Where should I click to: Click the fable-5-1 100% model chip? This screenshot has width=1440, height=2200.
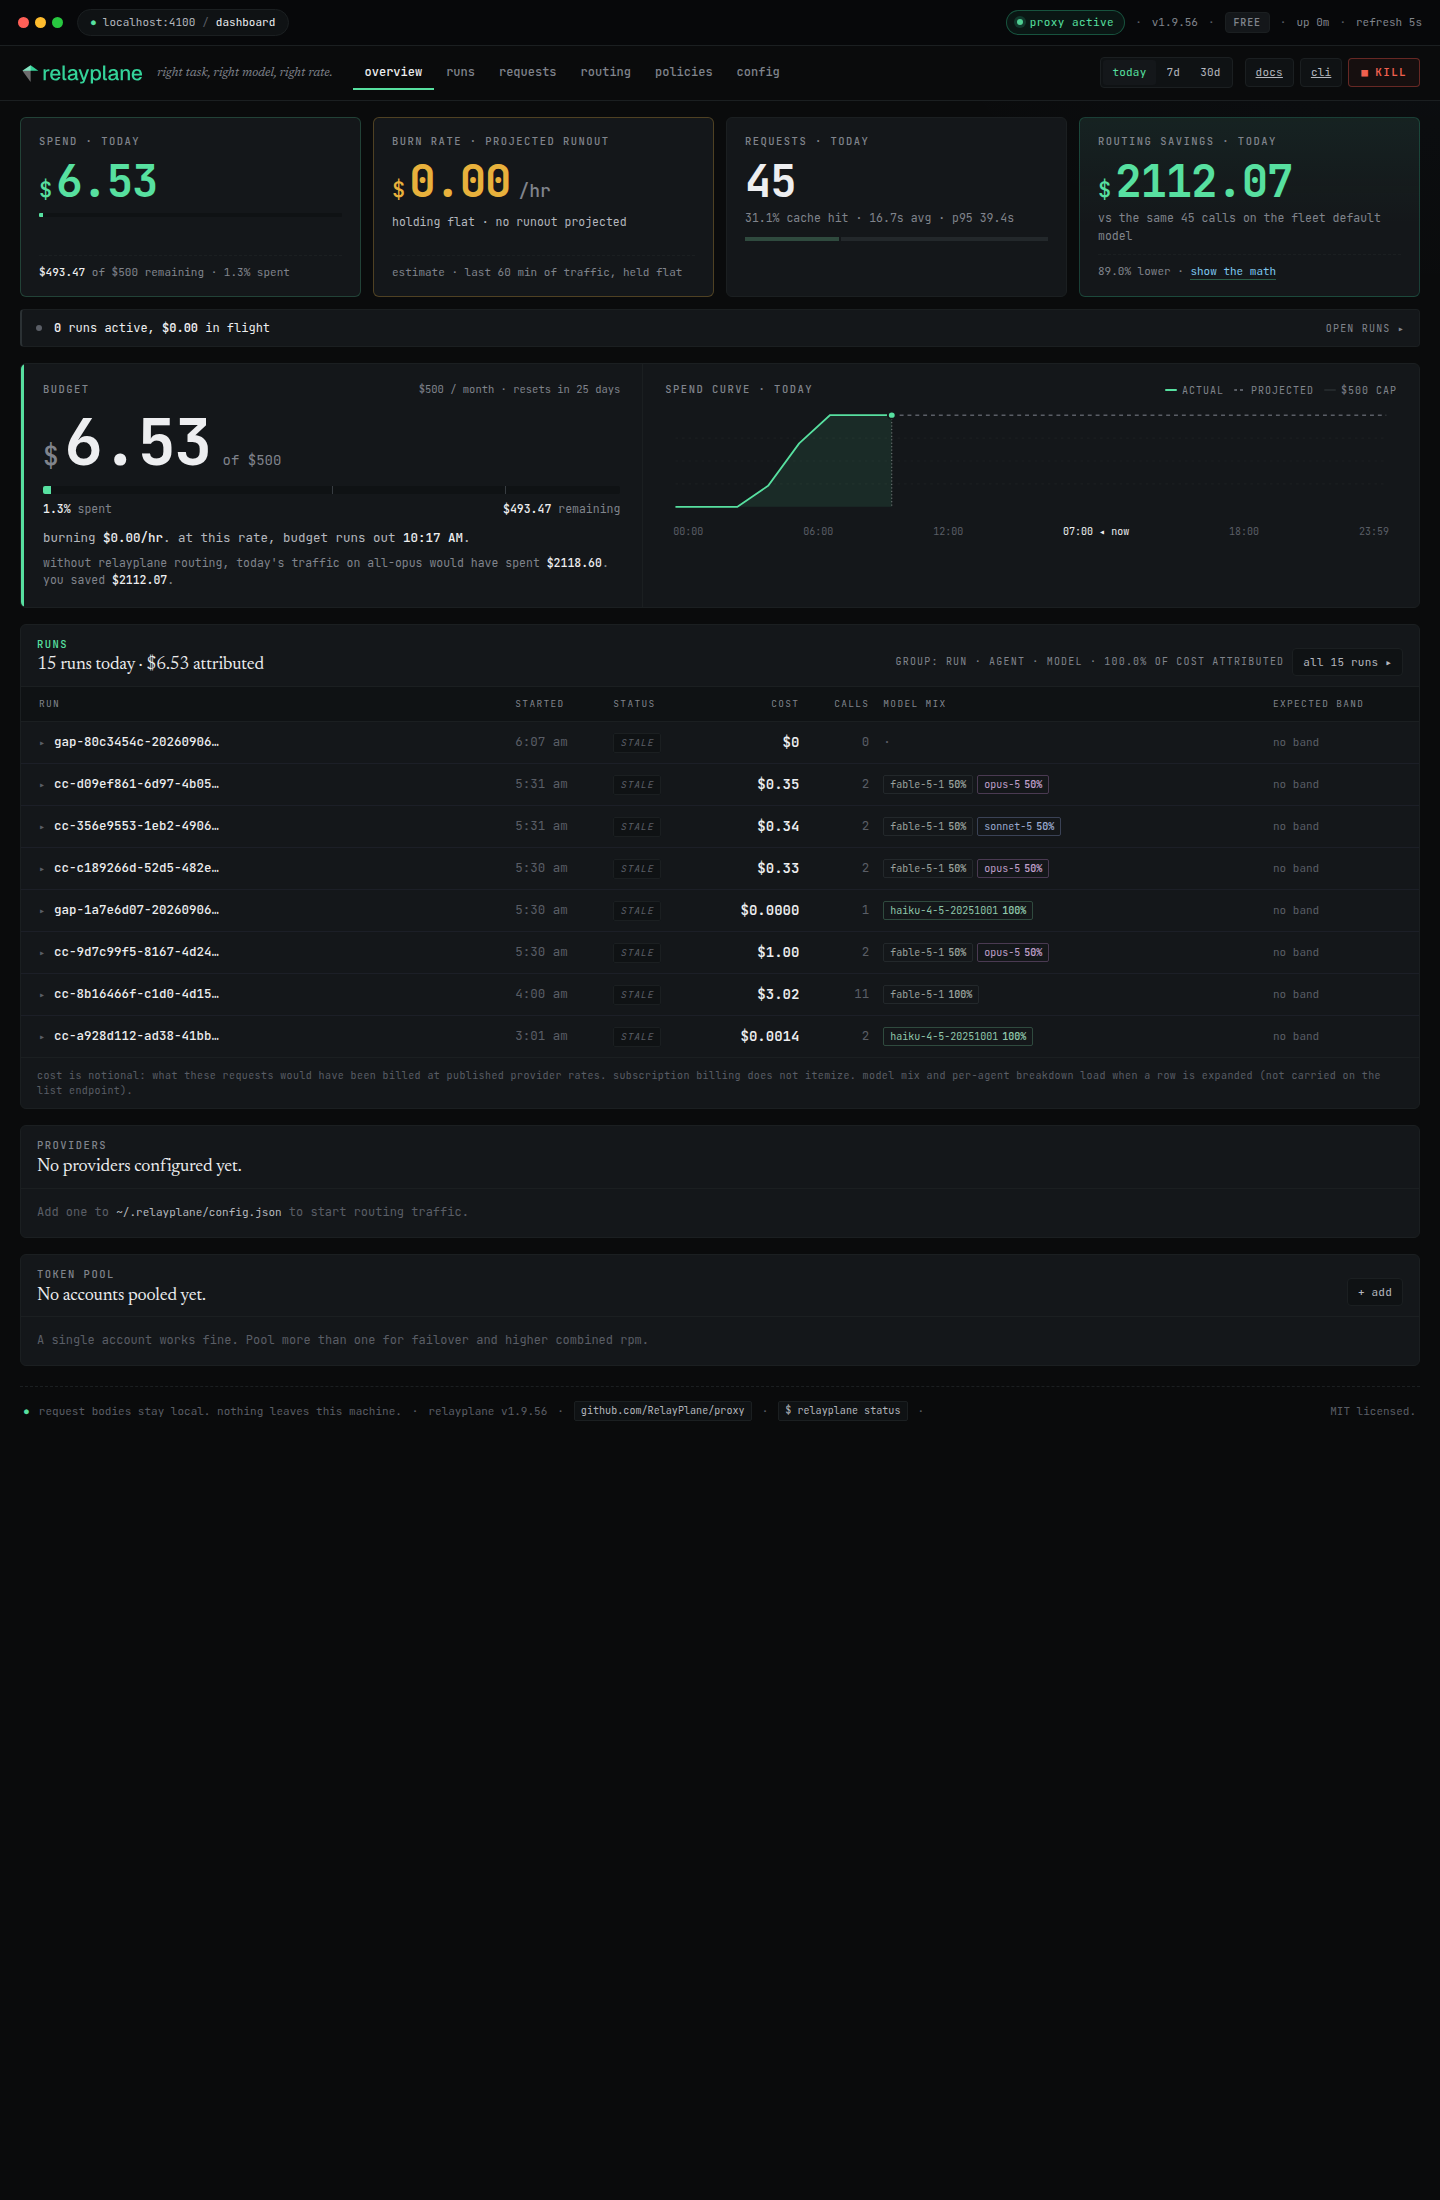(x=931, y=994)
